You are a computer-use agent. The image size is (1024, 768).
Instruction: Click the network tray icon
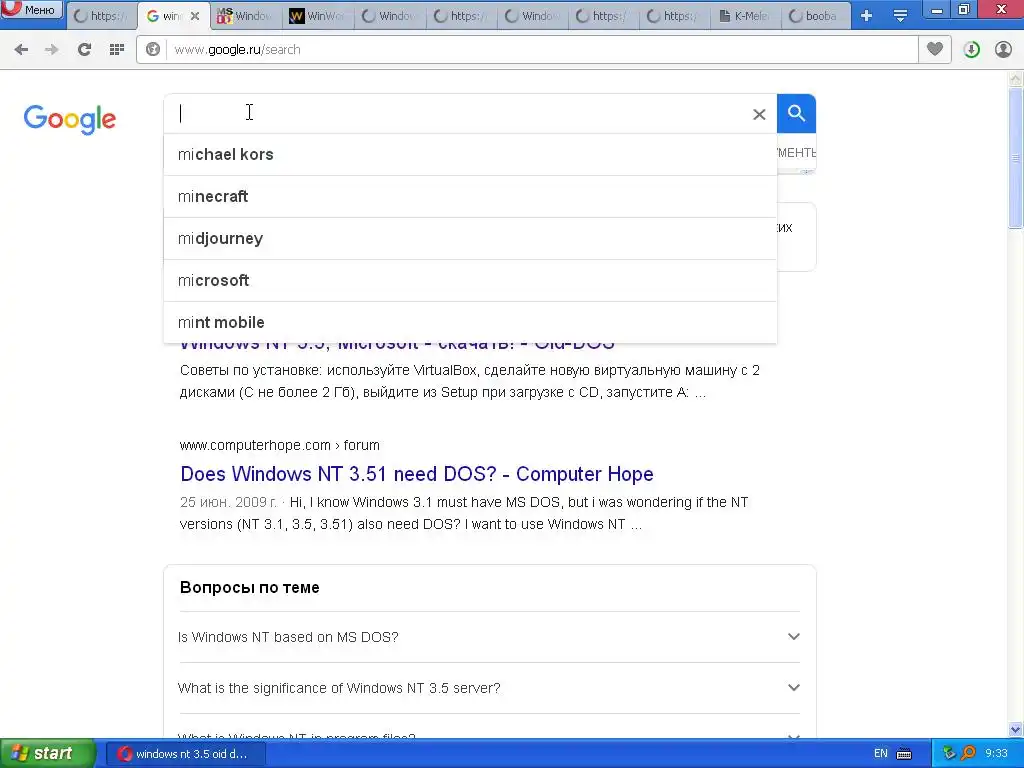pos(949,754)
